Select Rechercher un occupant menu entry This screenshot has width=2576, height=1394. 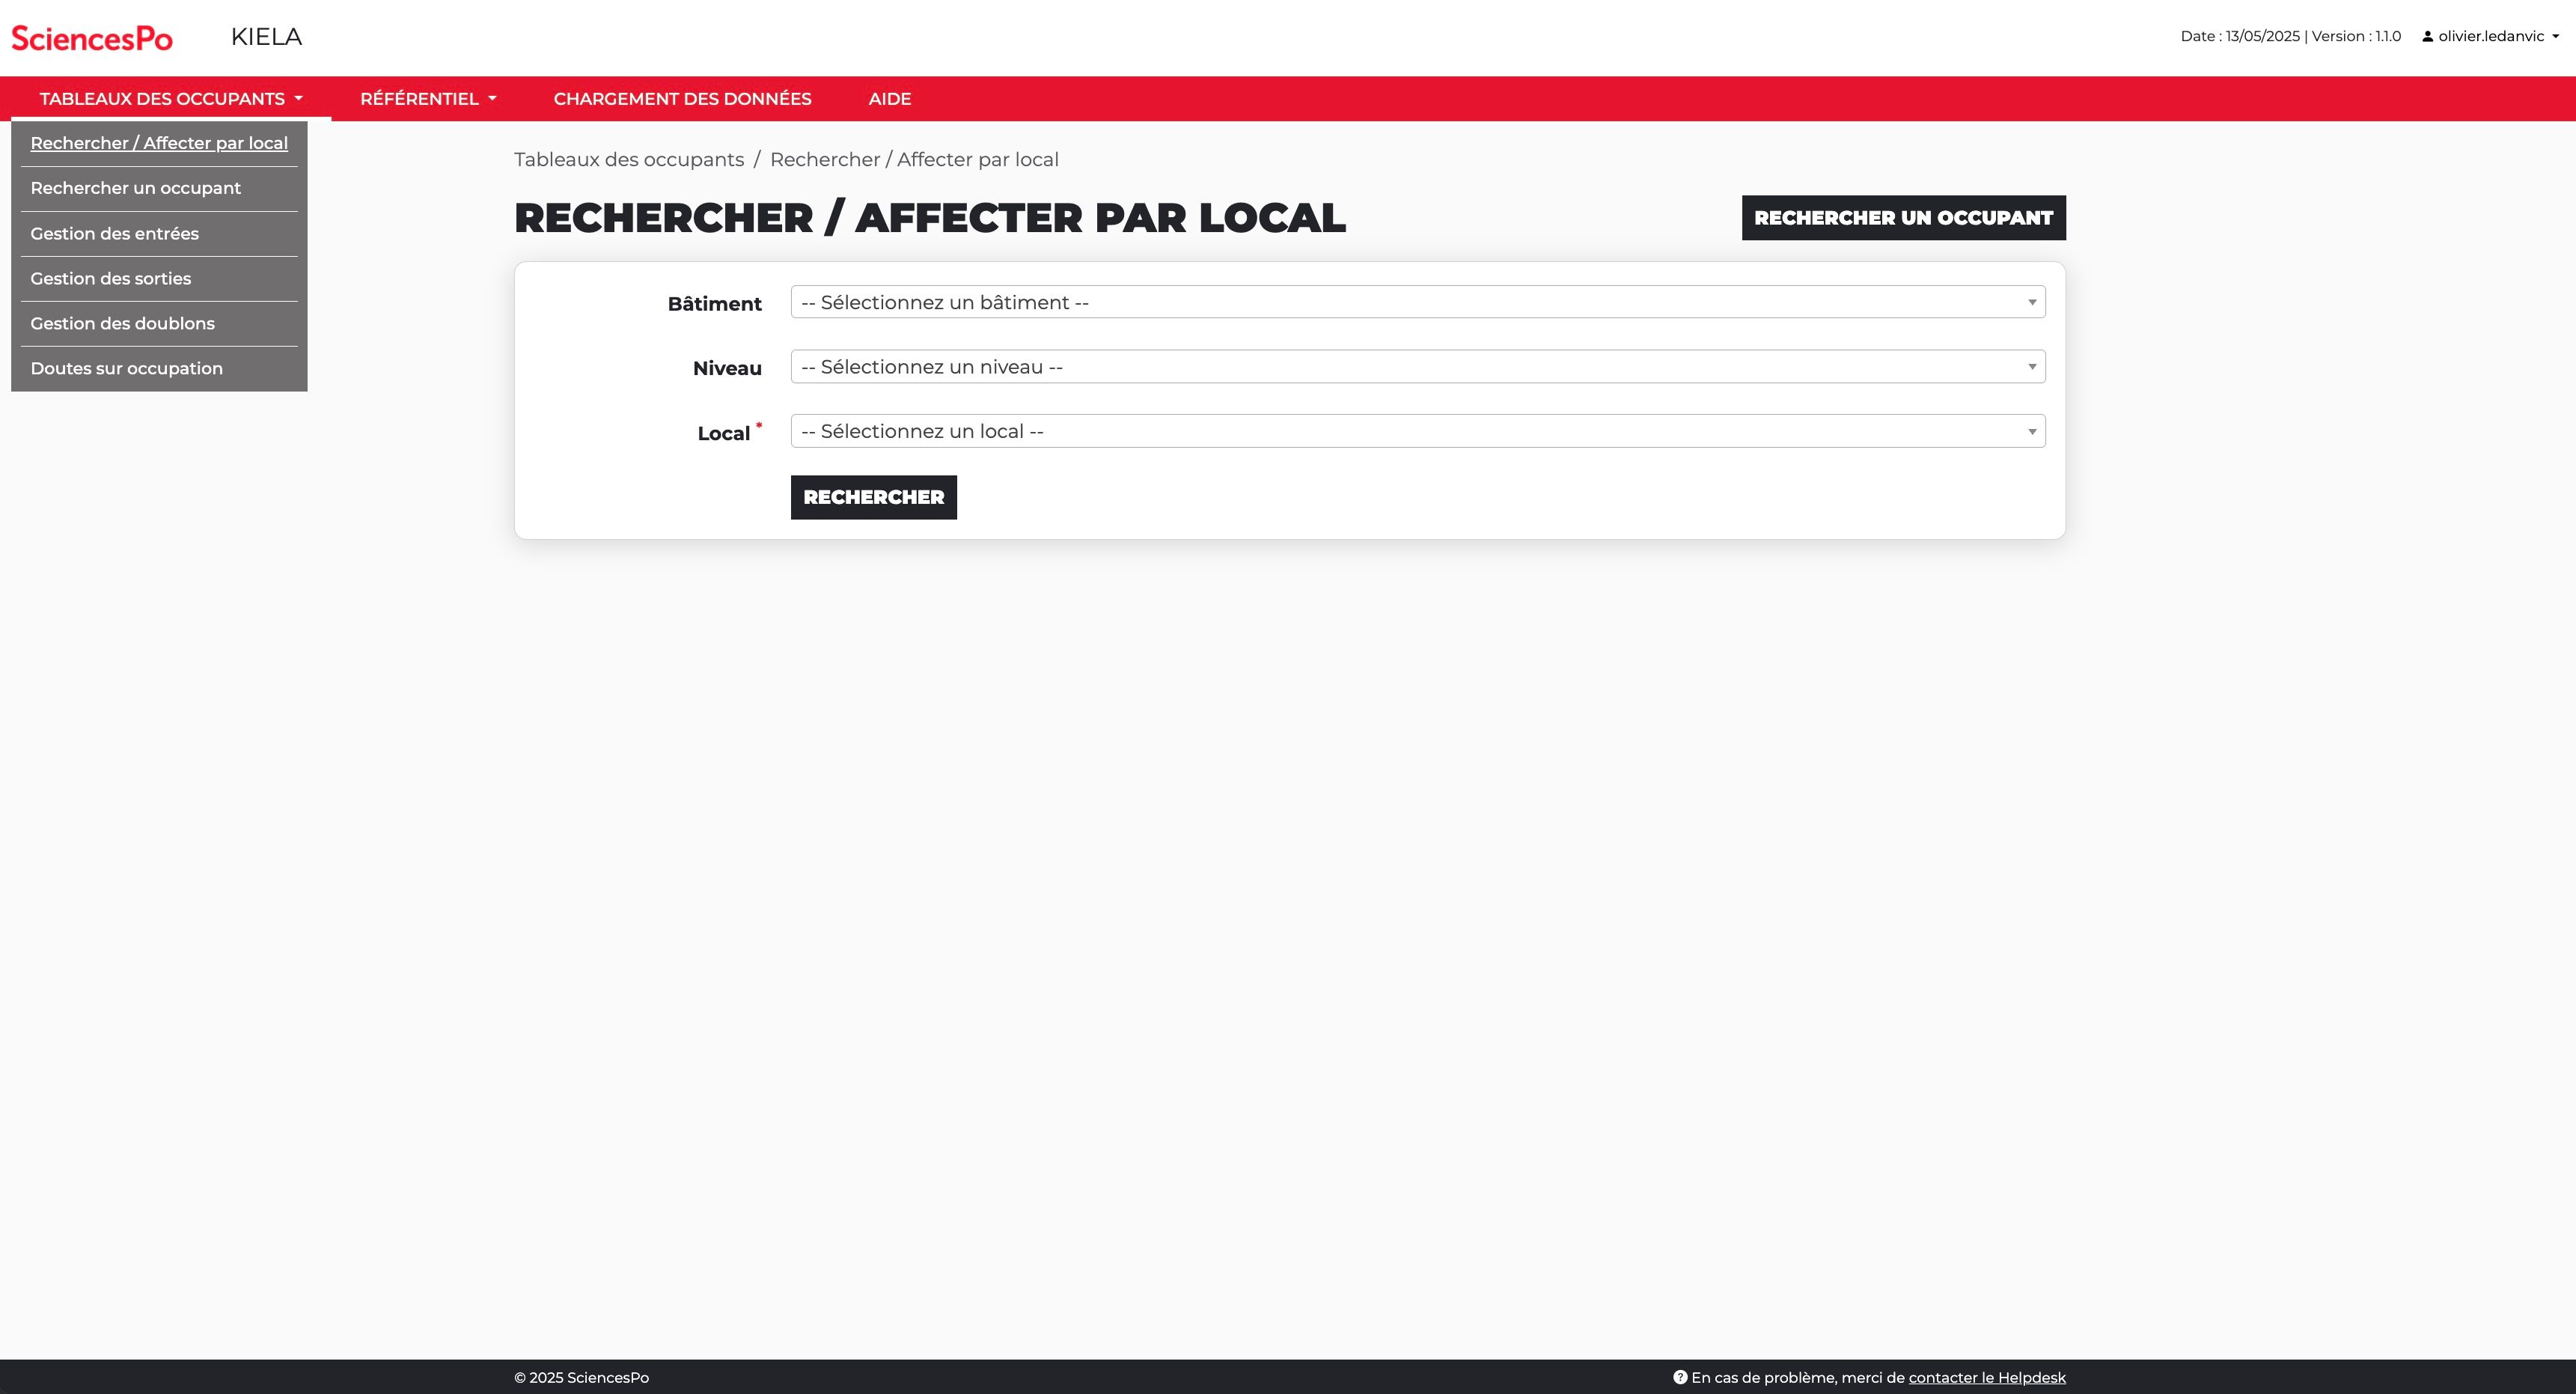coord(136,188)
